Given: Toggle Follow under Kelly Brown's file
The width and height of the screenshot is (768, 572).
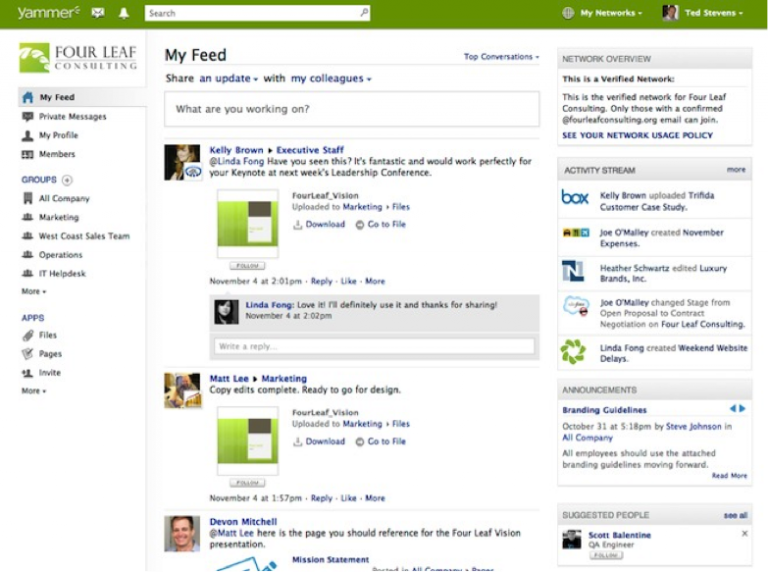Looking at the screenshot, I should pyautogui.click(x=247, y=266).
